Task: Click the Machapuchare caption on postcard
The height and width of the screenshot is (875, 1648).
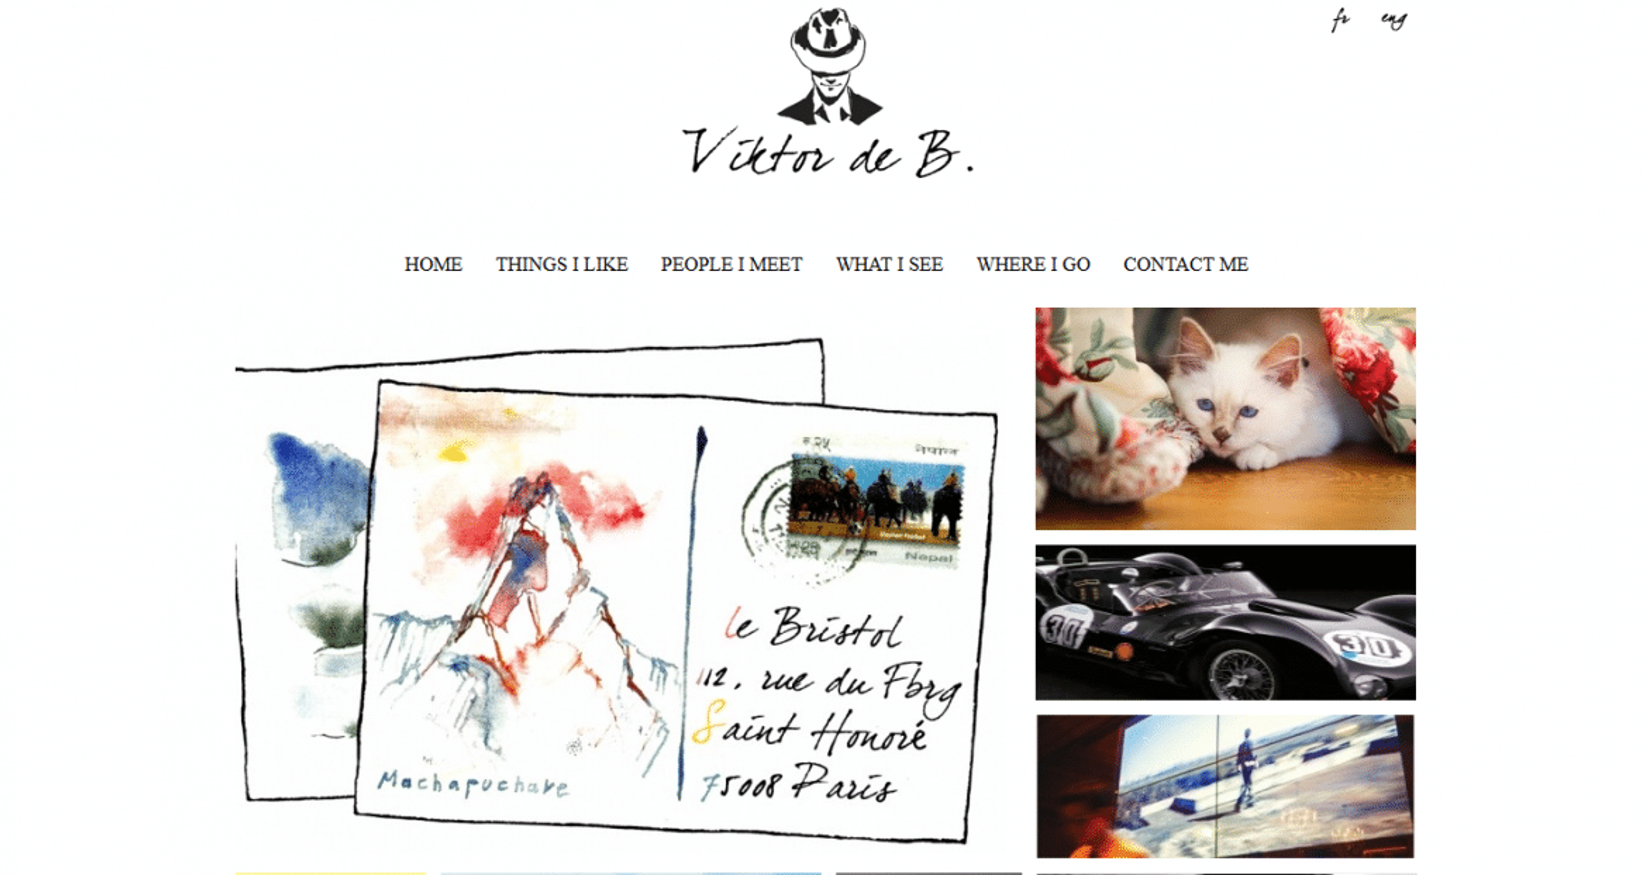Action: (473, 783)
